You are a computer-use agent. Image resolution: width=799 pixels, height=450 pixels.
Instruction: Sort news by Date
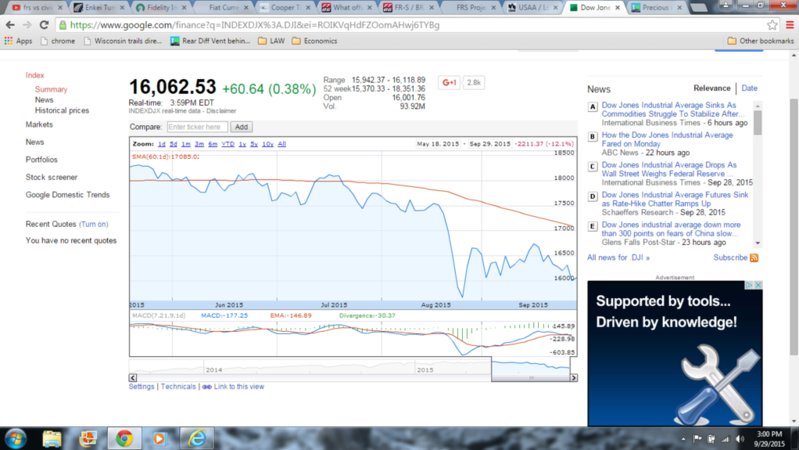pos(749,88)
